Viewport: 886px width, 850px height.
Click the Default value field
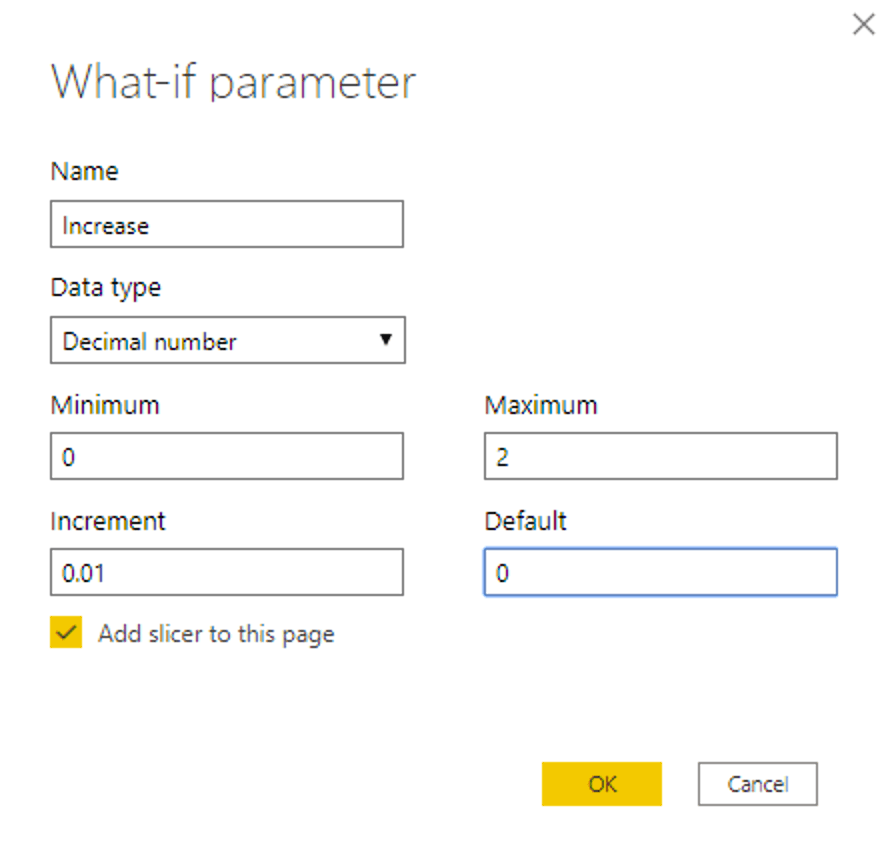tap(661, 572)
